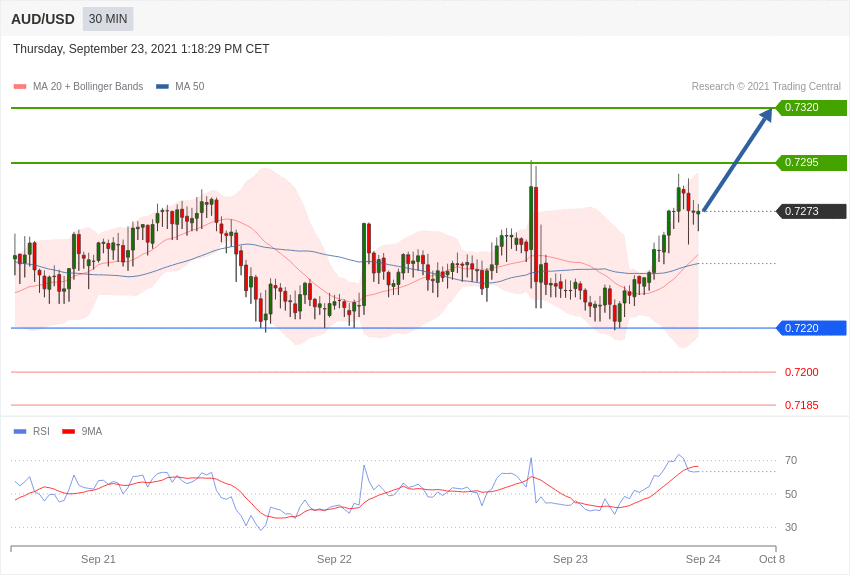This screenshot has width=850, height=576.
Task: Click the Sep 21 date axis label
Action: (98, 559)
